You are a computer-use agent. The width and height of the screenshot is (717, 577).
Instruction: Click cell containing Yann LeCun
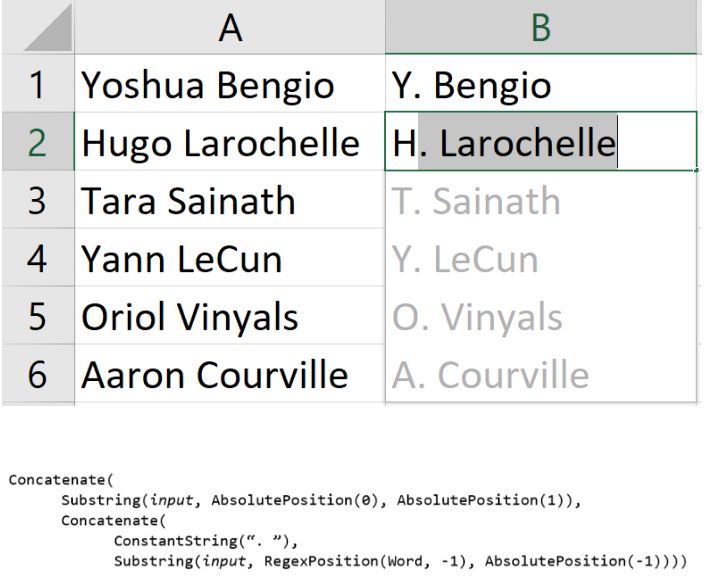coord(230,257)
